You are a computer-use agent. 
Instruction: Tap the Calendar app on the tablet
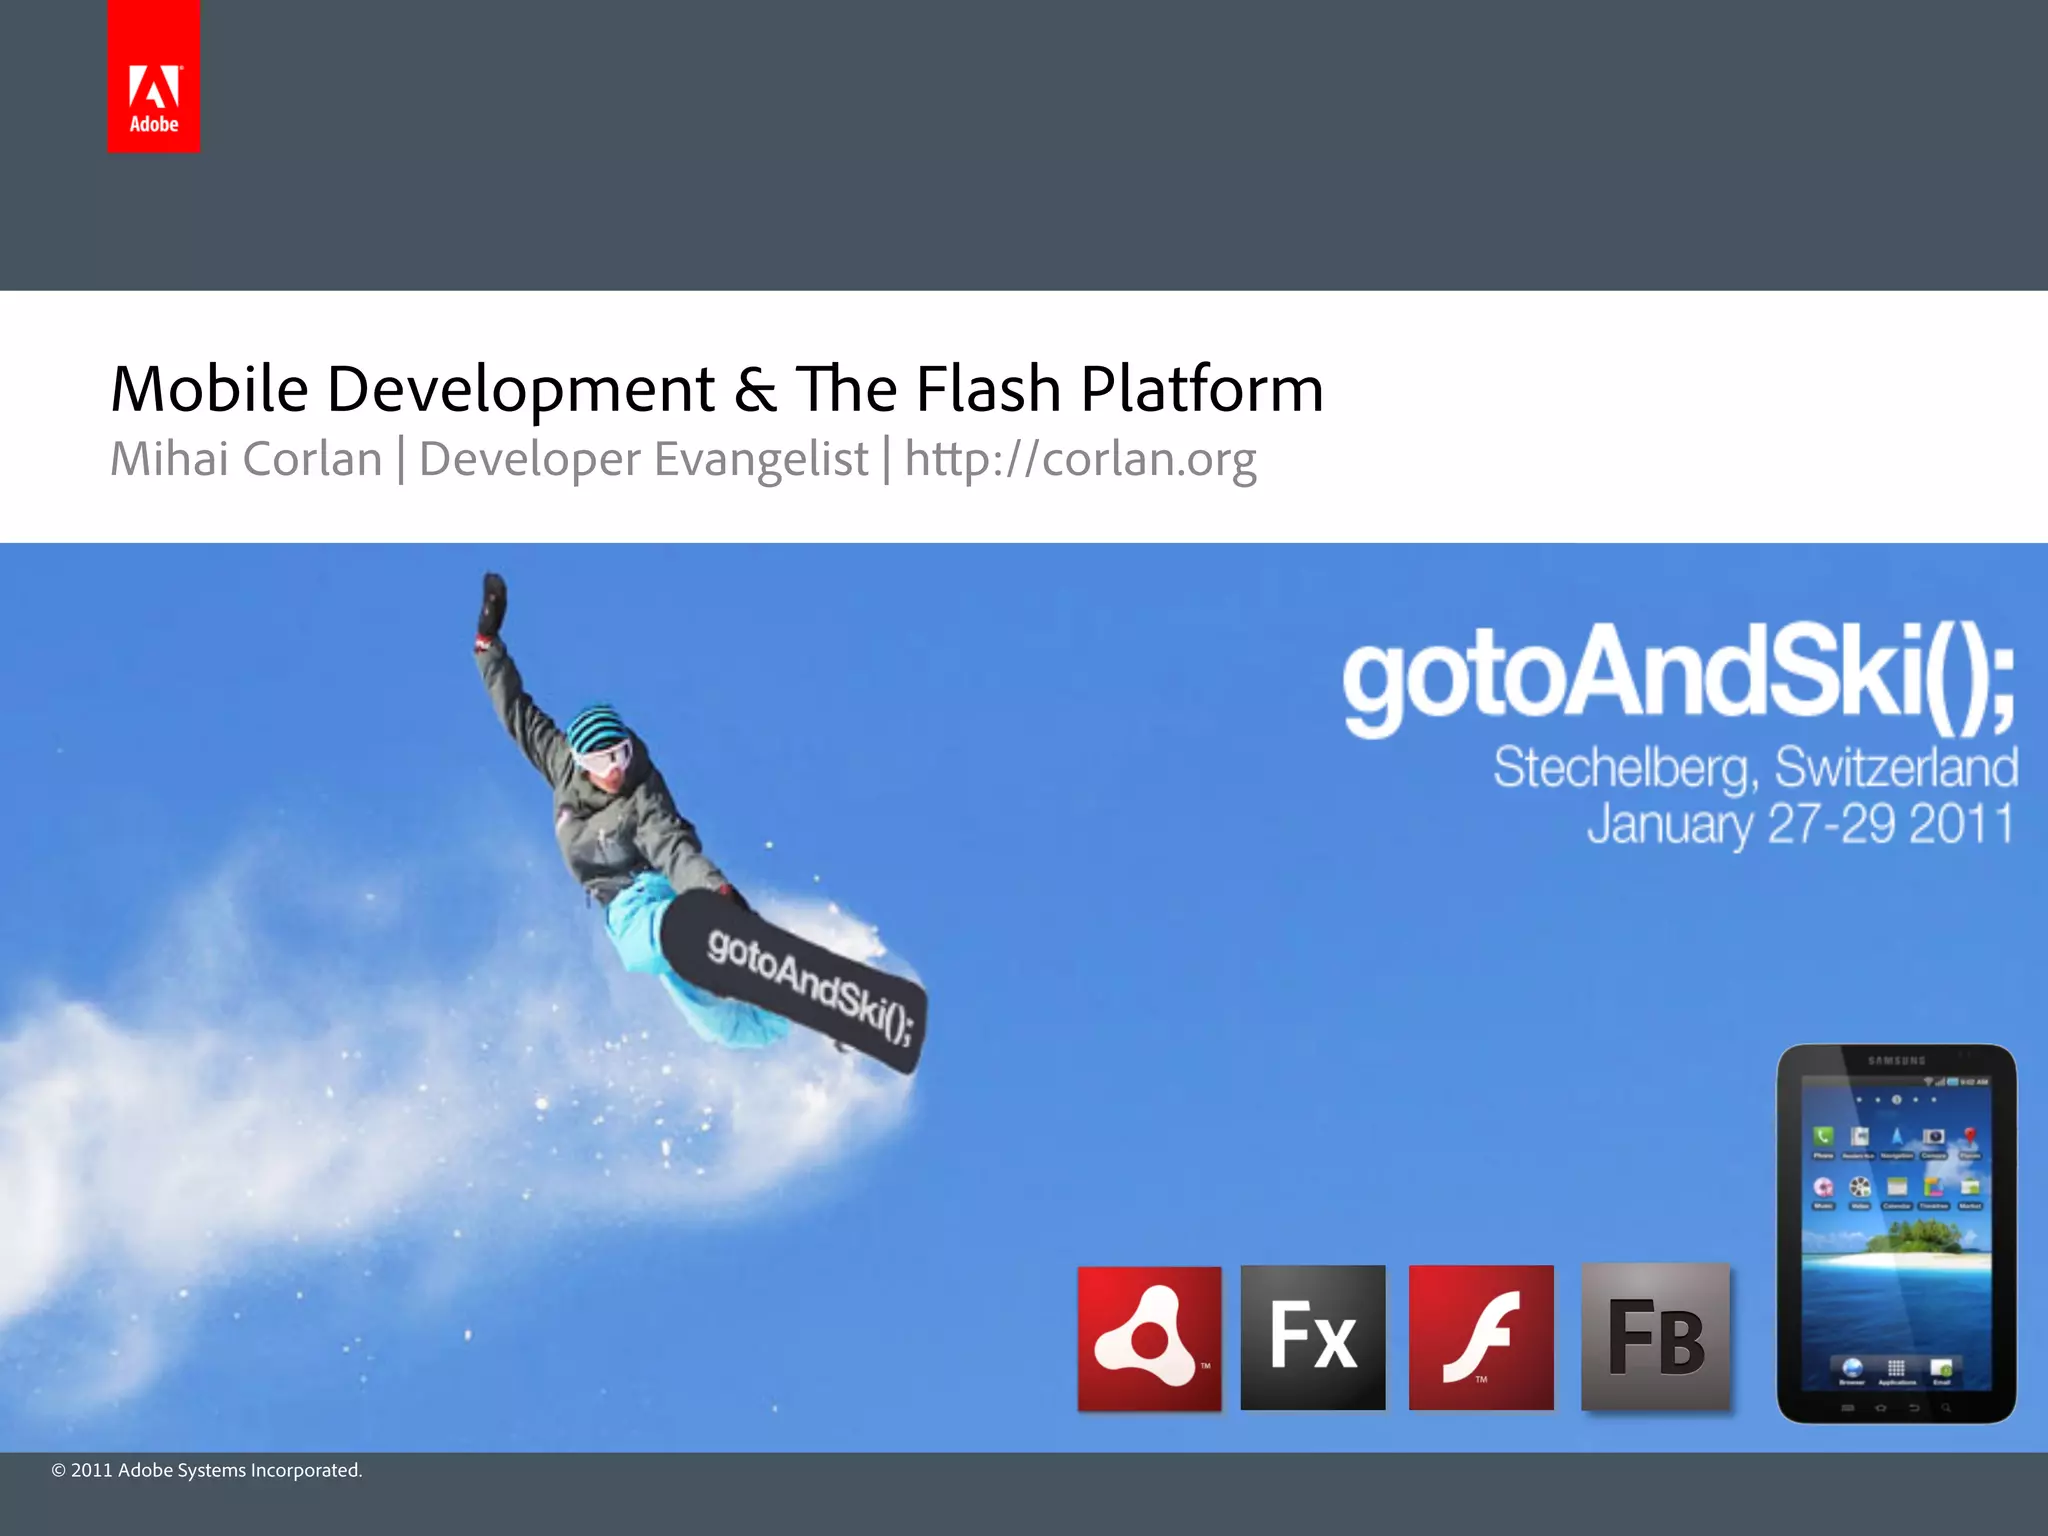(1897, 1187)
